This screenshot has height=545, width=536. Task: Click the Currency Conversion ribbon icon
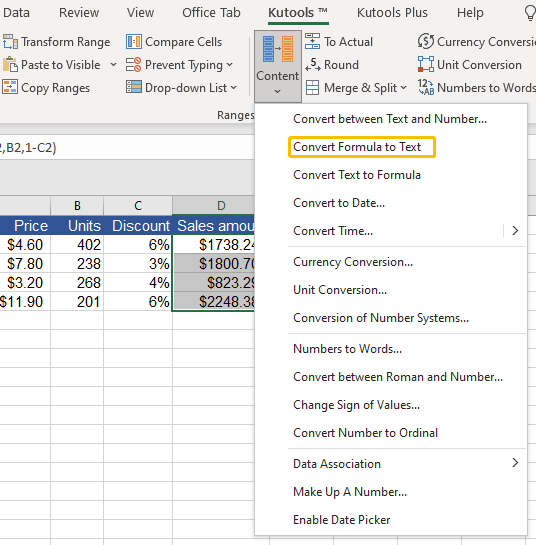[425, 41]
